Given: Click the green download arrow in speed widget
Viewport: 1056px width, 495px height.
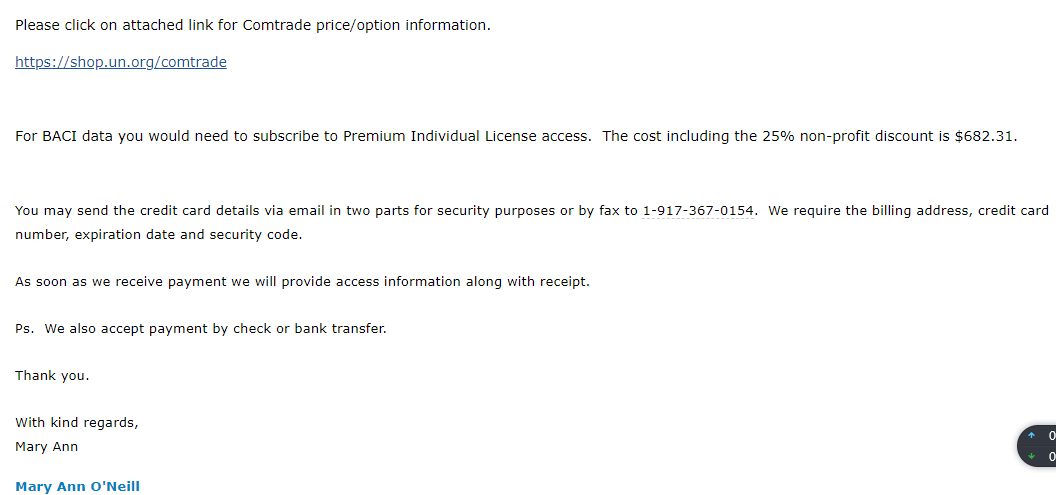Looking at the screenshot, I should tap(1032, 457).
